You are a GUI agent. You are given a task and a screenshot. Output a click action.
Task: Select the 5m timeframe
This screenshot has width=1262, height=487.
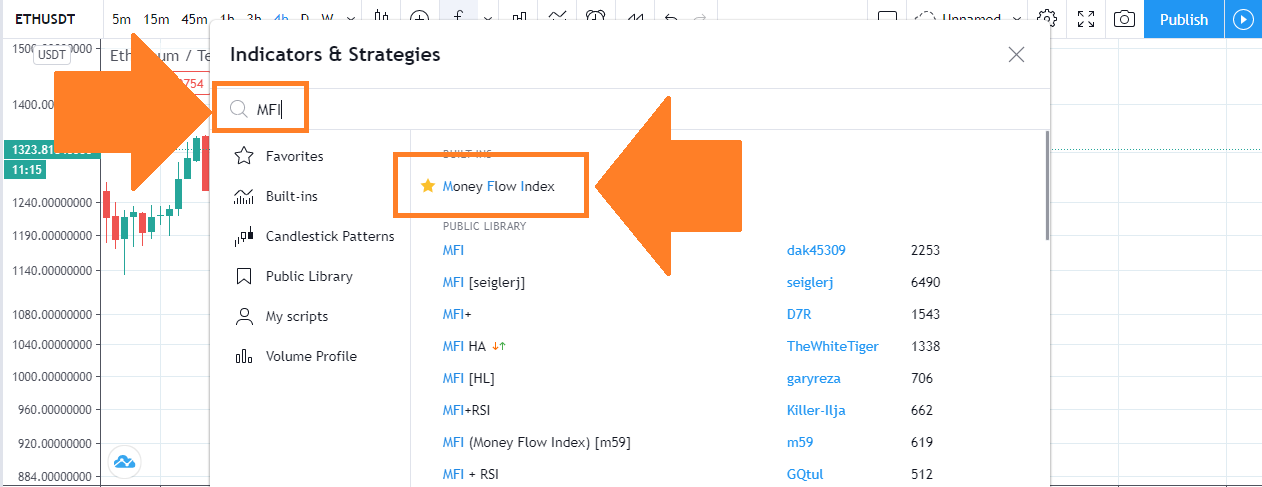click(121, 19)
